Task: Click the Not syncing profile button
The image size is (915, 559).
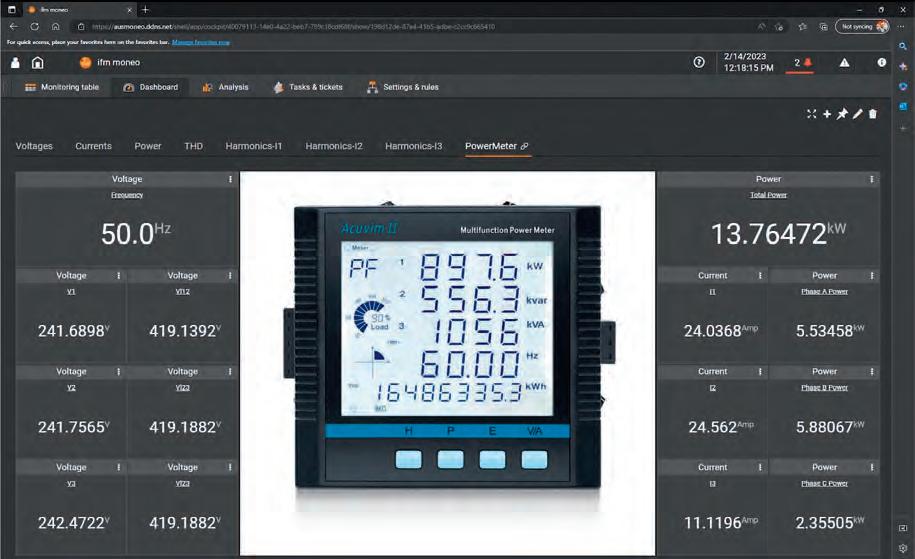Action: point(862,26)
